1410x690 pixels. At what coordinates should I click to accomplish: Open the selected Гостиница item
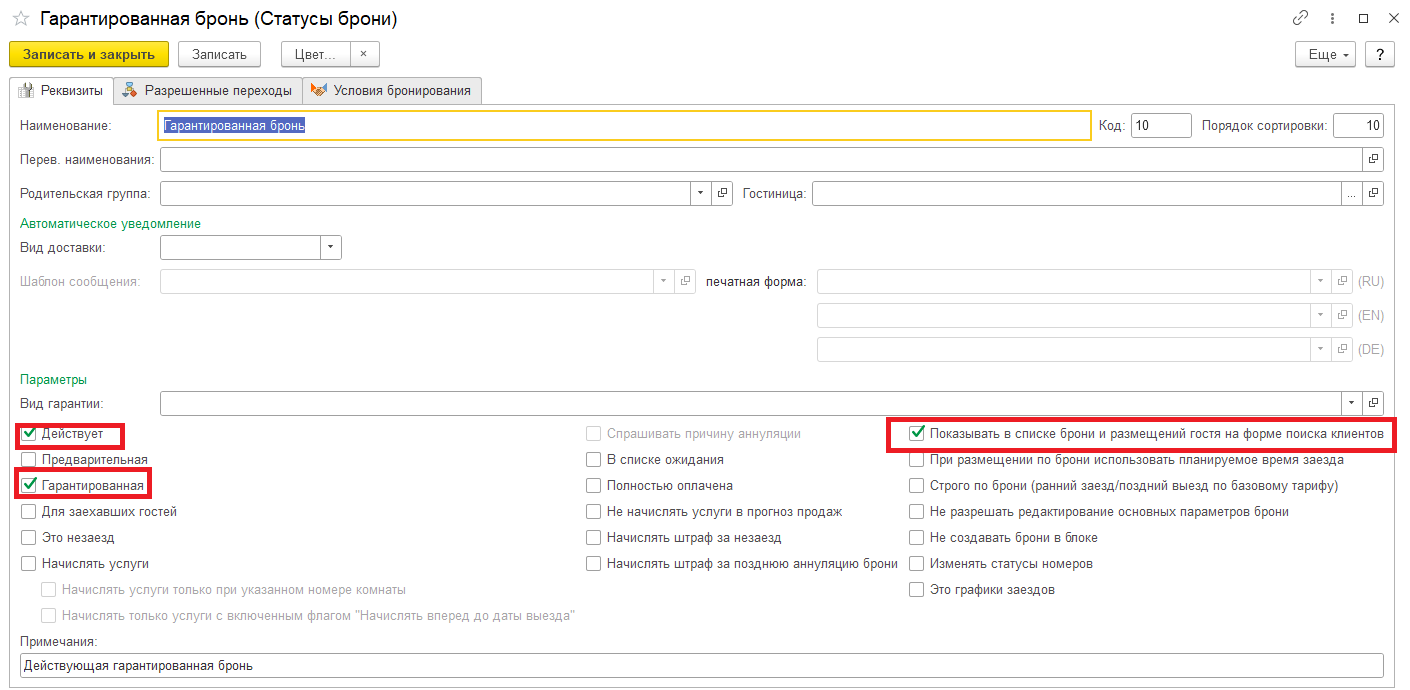click(1374, 193)
